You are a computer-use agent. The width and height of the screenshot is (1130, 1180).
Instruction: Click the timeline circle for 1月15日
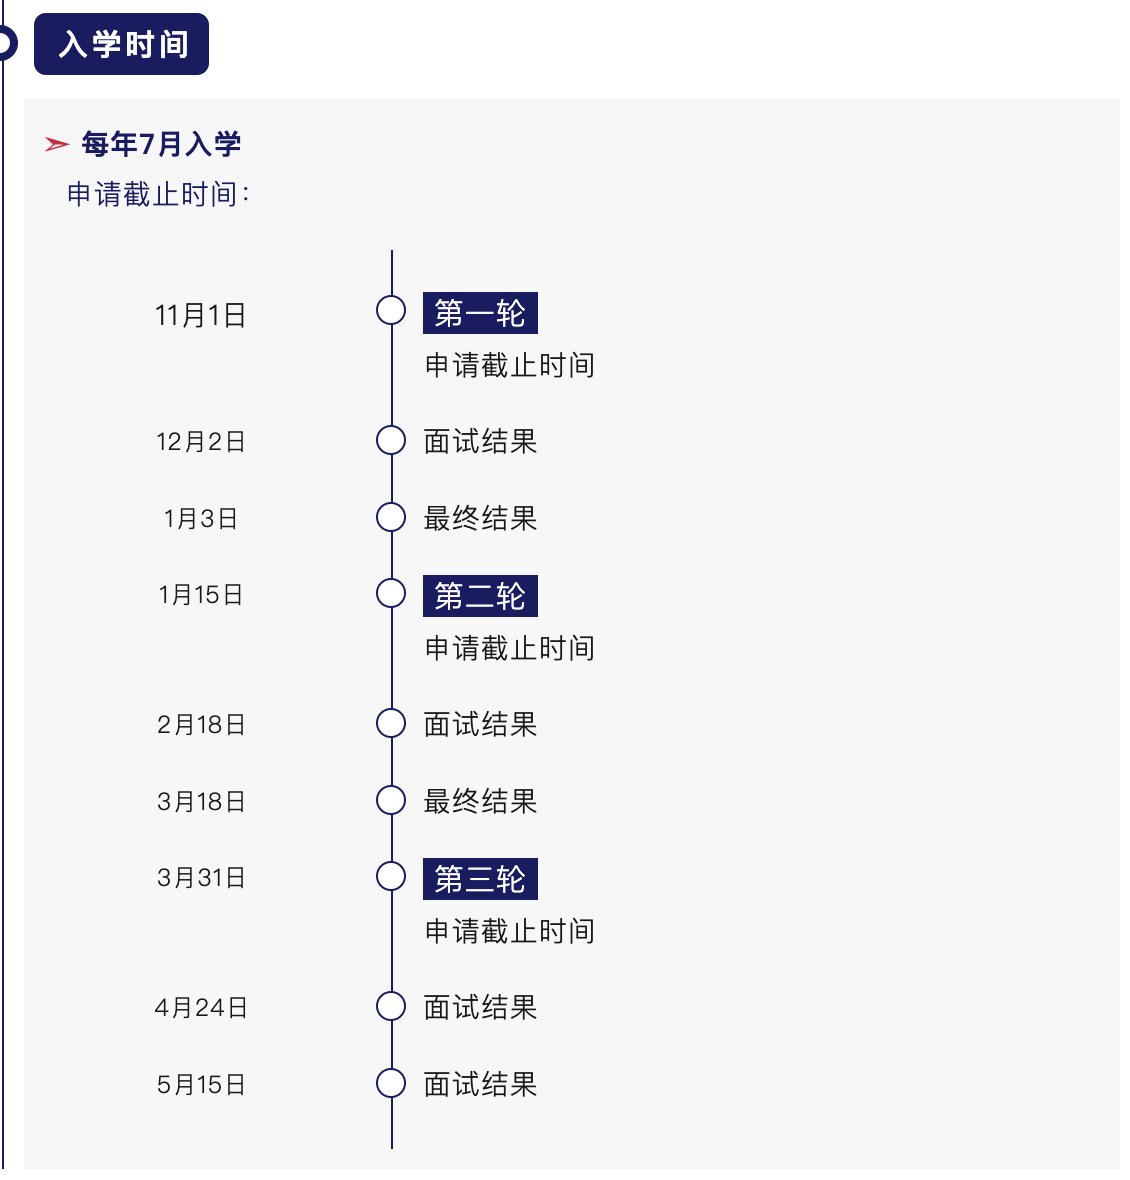click(391, 593)
